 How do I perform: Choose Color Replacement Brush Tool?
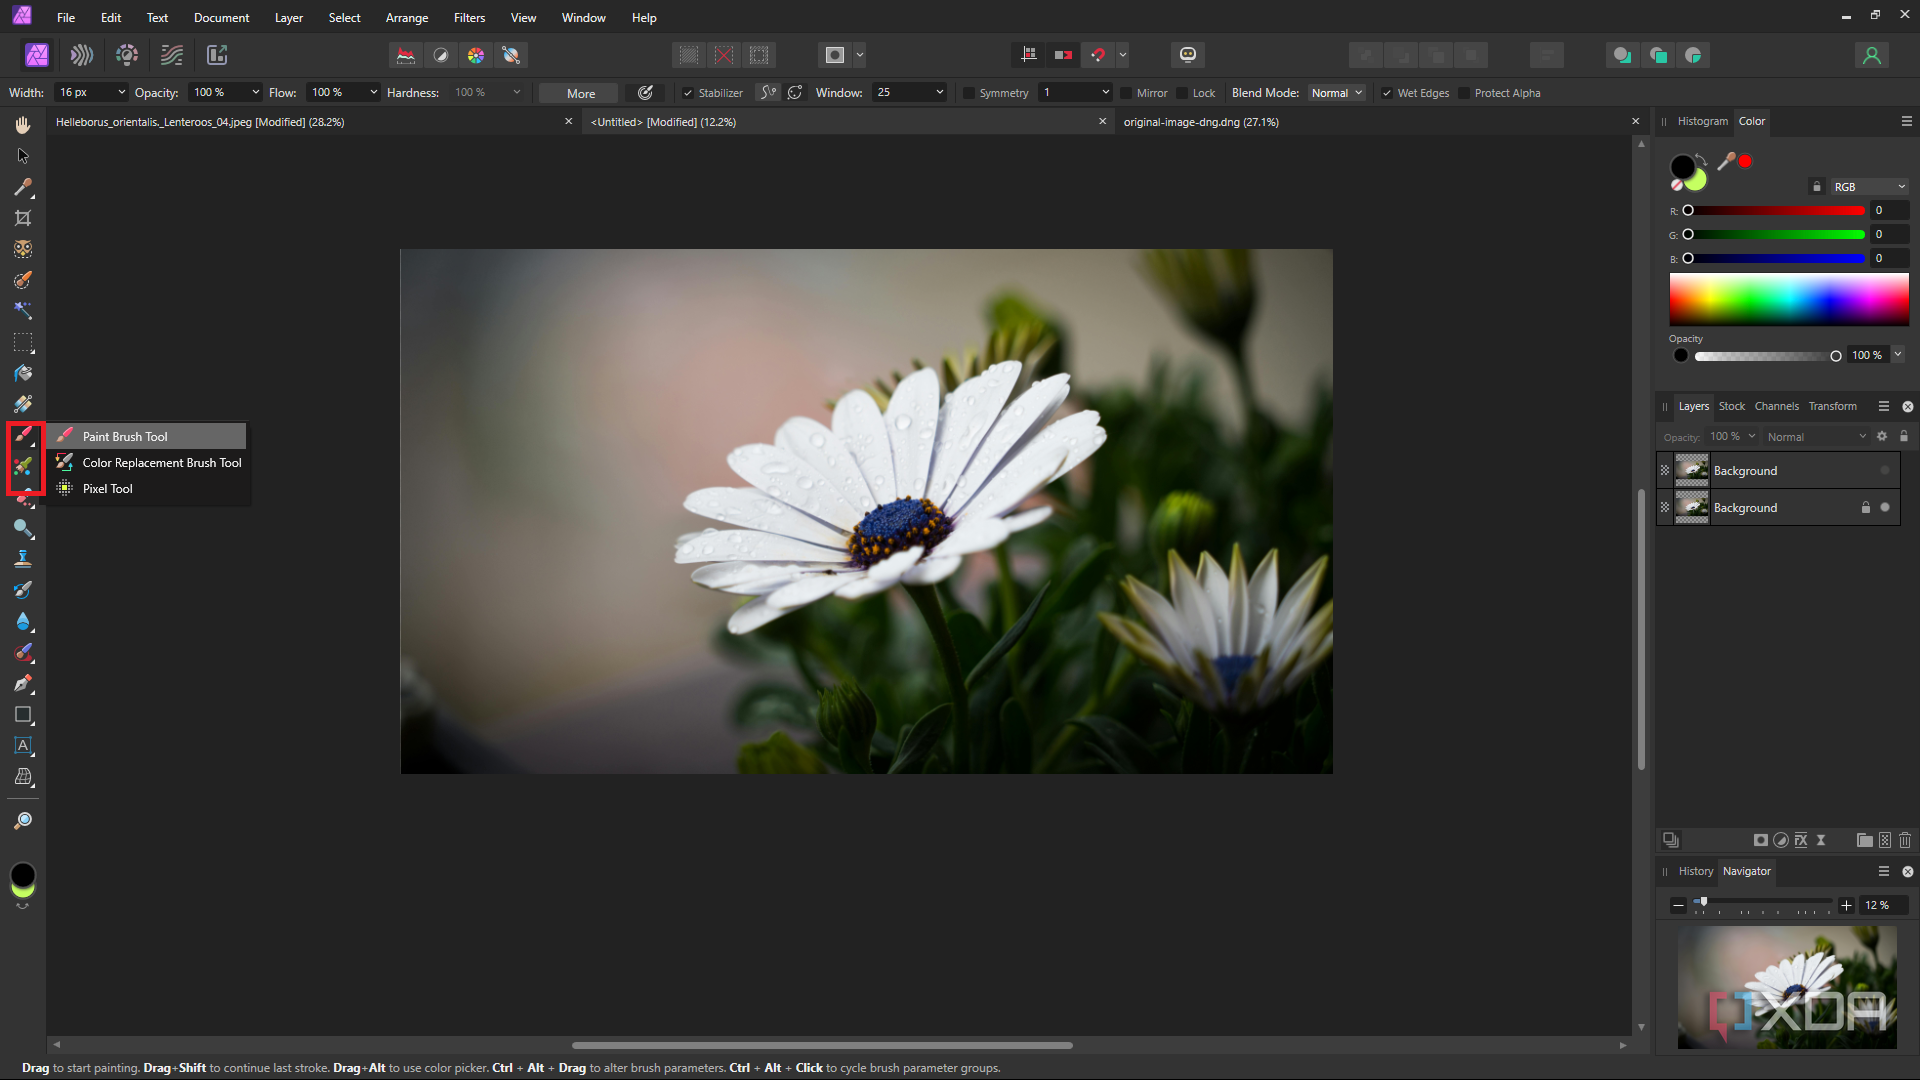(x=149, y=463)
